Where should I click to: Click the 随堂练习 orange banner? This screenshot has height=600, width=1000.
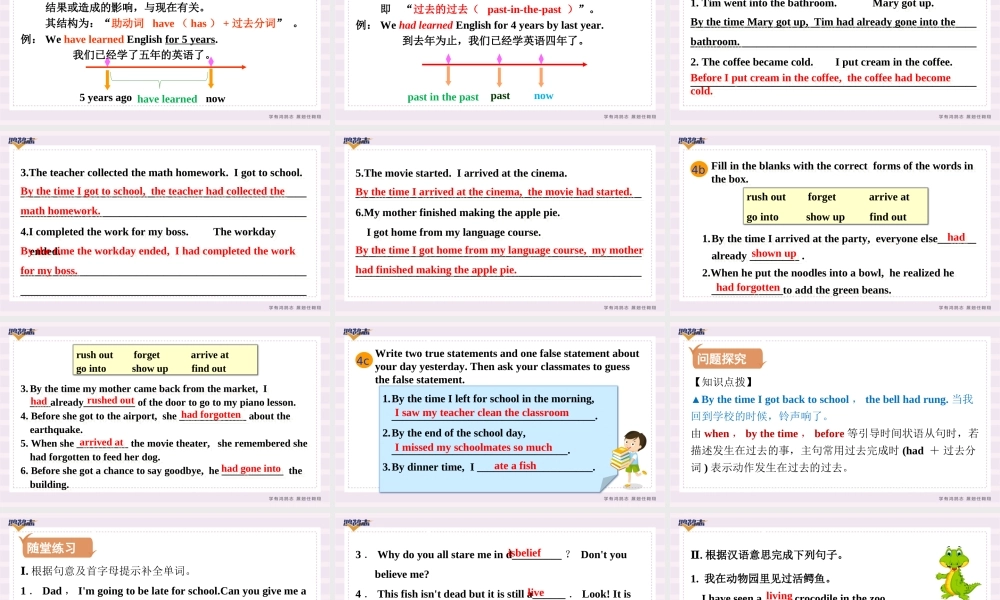pyautogui.click(x=55, y=548)
